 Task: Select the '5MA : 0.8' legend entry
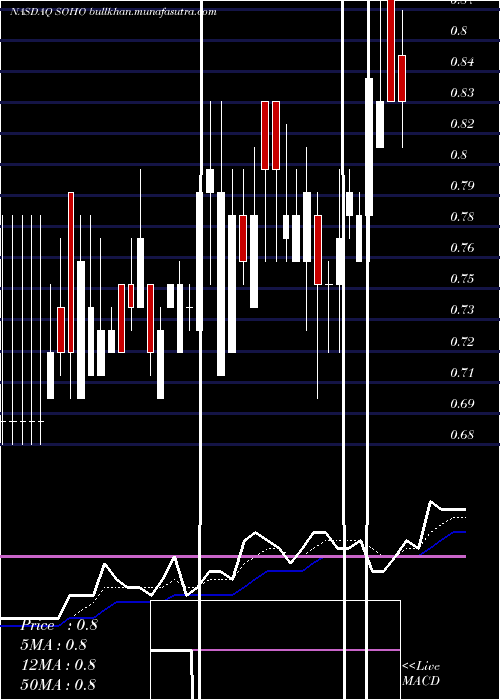coord(54,645)
